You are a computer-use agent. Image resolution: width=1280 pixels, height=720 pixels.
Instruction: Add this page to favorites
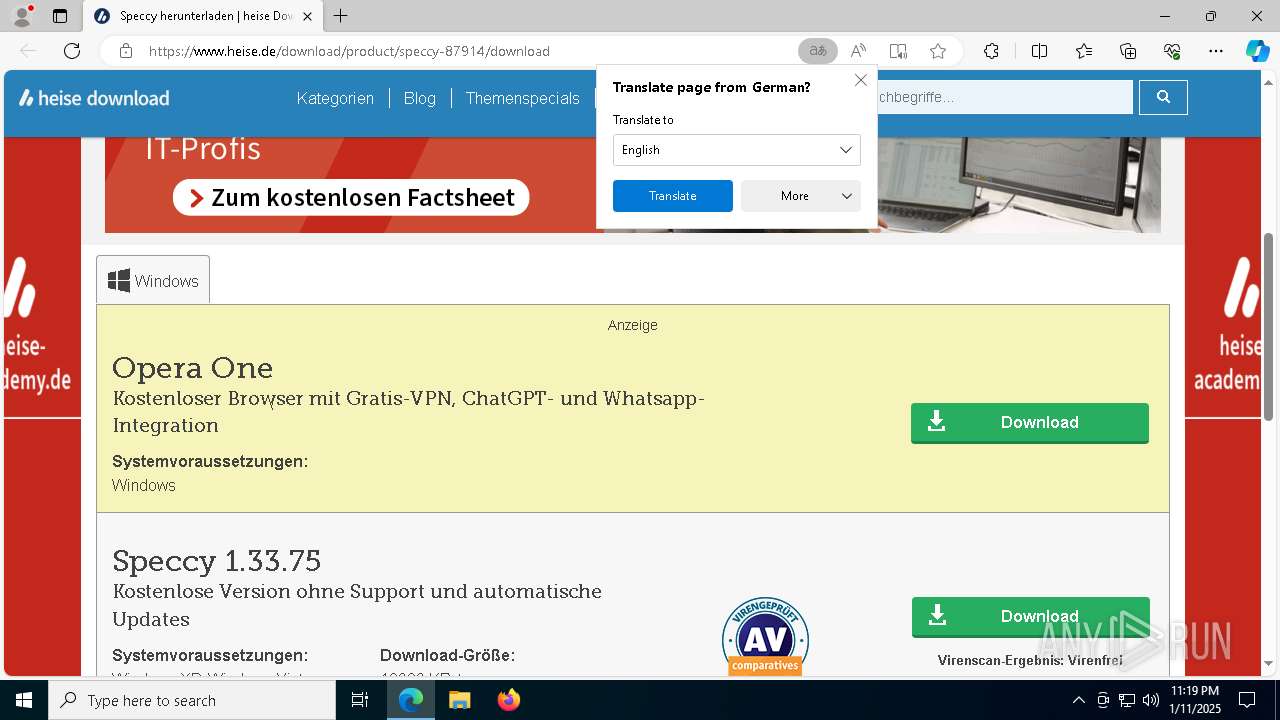pos(938,51)
